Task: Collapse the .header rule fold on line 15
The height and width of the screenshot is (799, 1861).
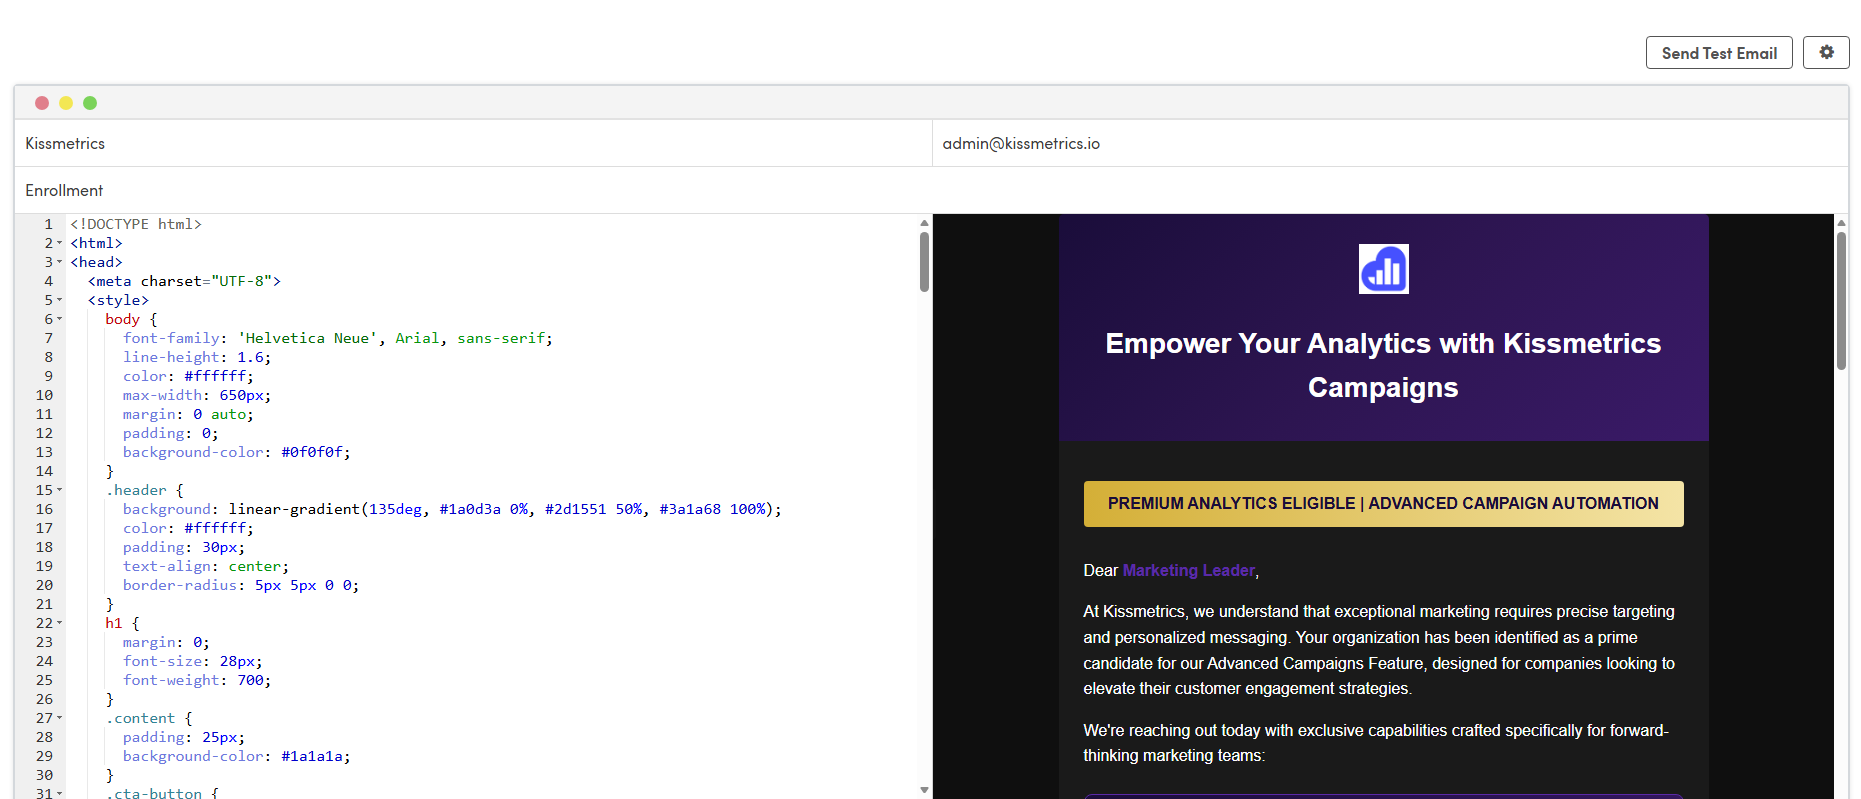Action: (60, 490)
